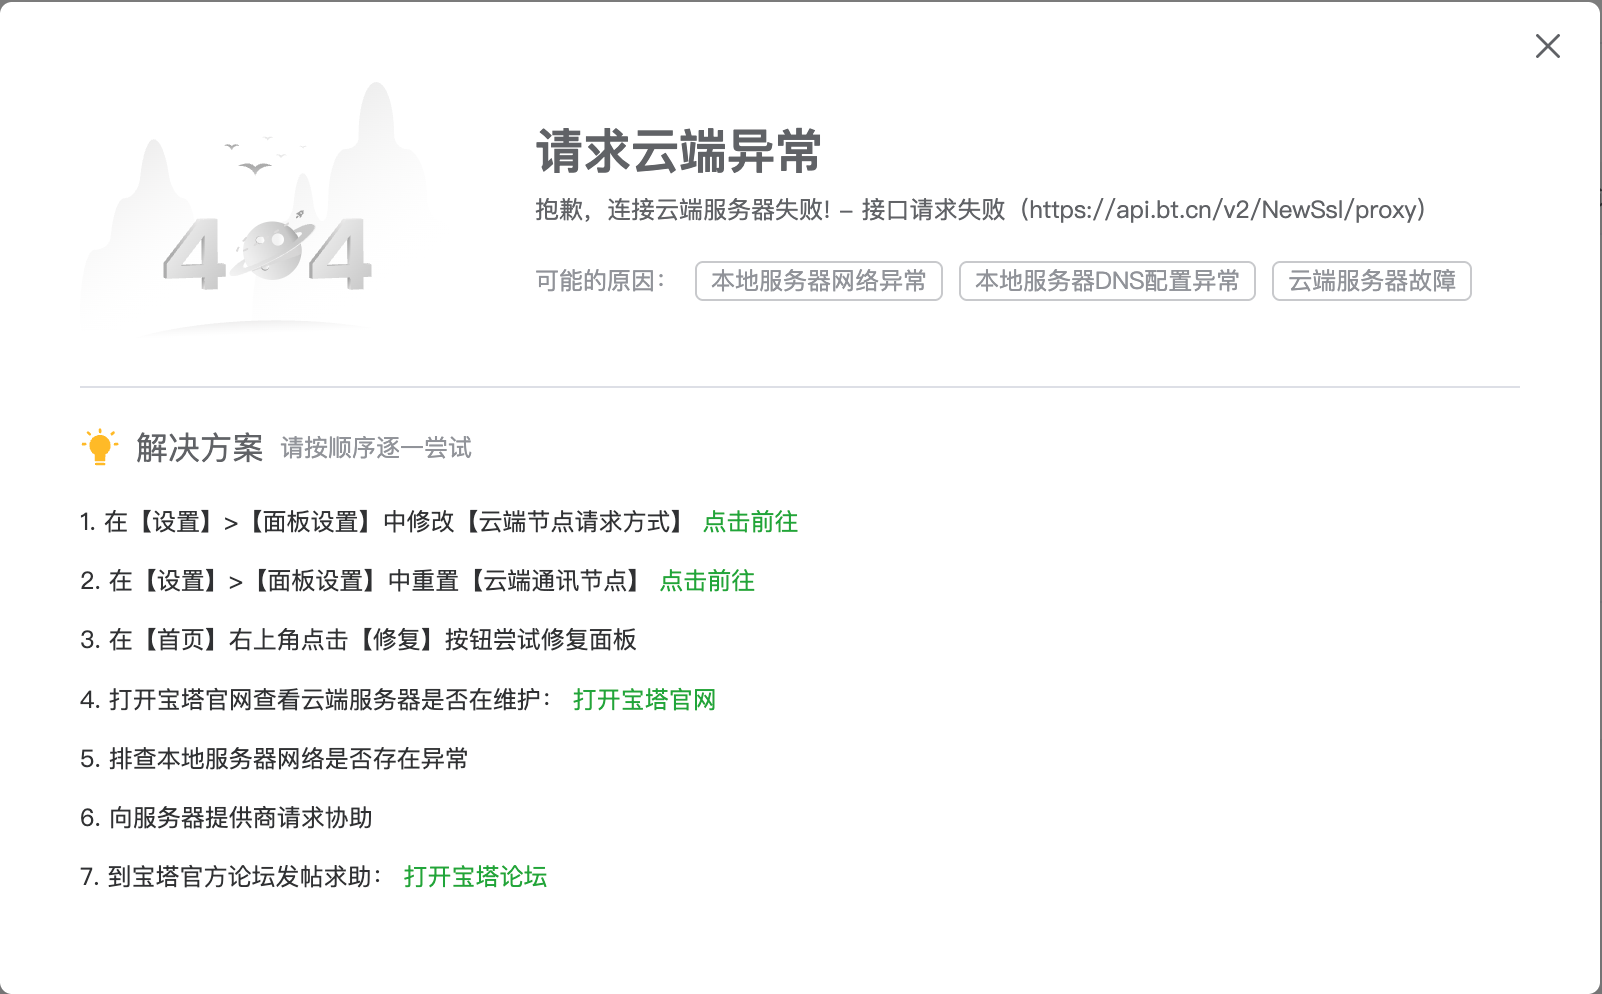Click the 请按顺序逐一尝试 hint text

click(x=376, y=448)
